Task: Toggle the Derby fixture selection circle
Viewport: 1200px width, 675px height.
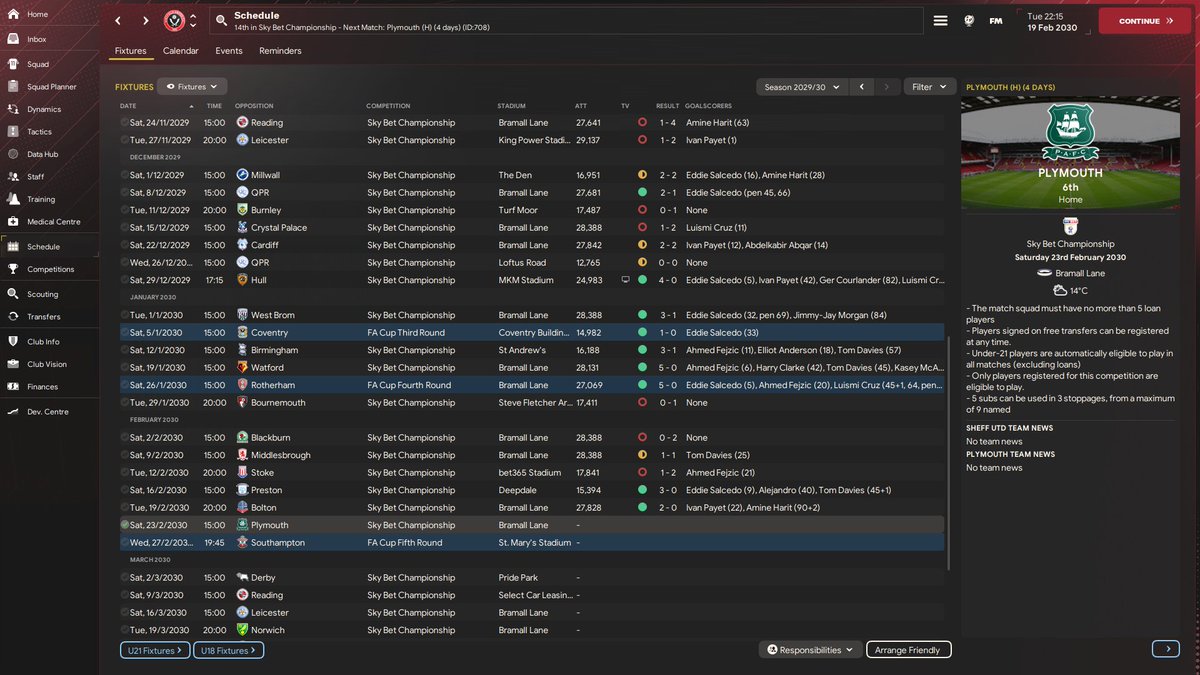Action: pyautogui.click(x=125, y=577)
